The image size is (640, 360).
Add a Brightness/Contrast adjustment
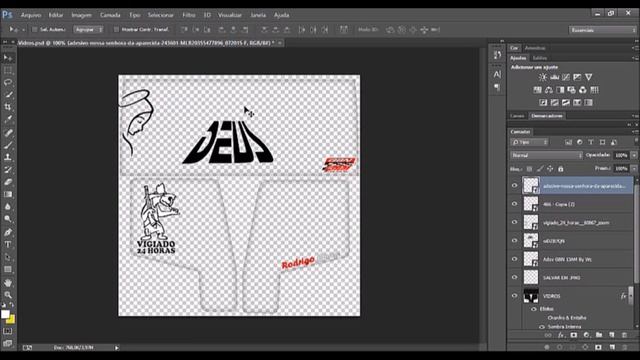coord(542,77)
